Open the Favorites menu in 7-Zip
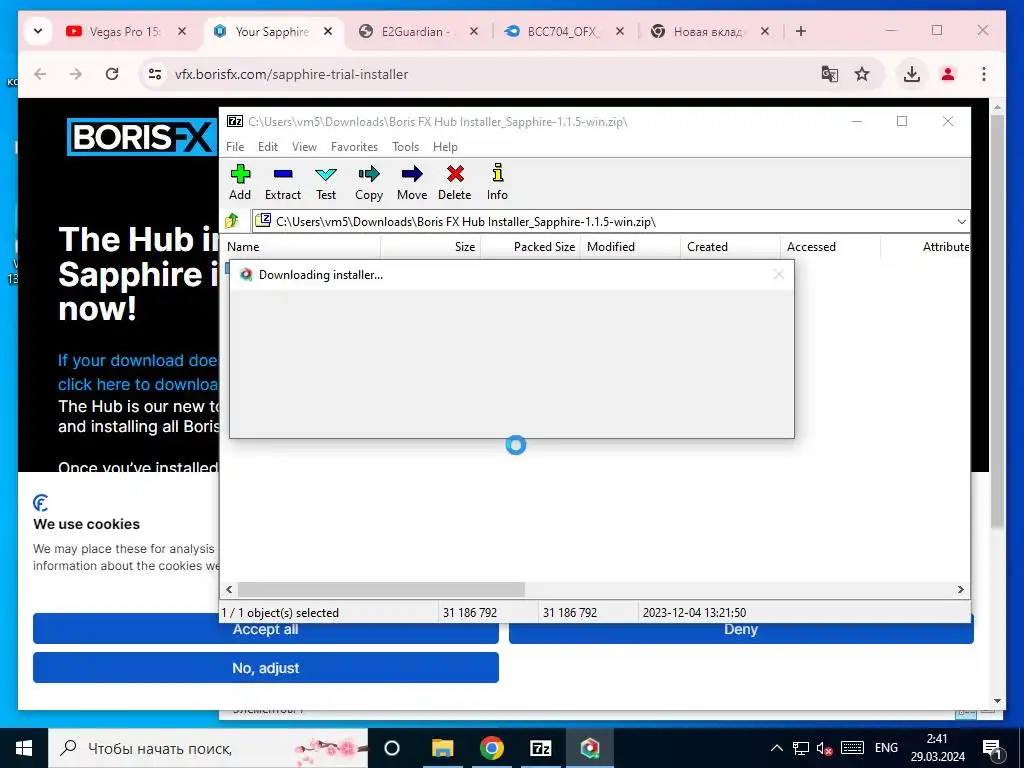Viewport: 1024px width, 768px height. (354, 147)
